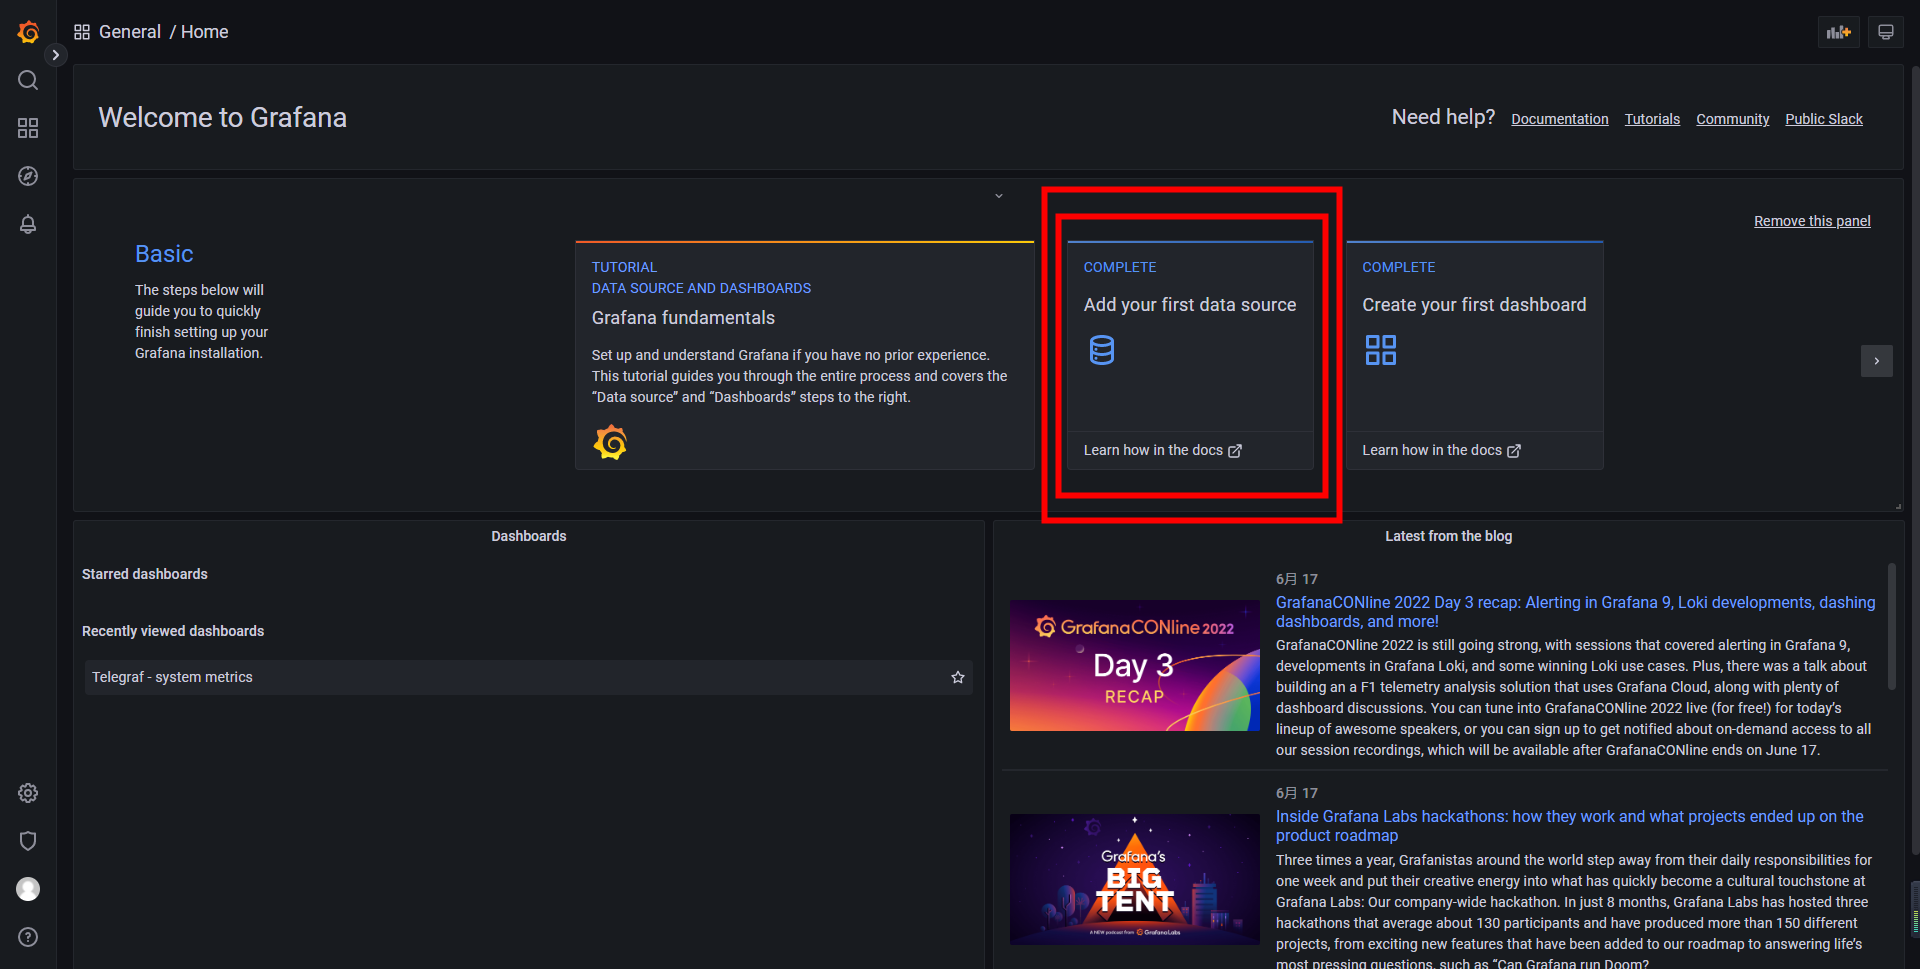The width and height of the screenshot is (1920, 969).
Task: Click the Welcome to Grafana heading
Action: pos(222,118)
